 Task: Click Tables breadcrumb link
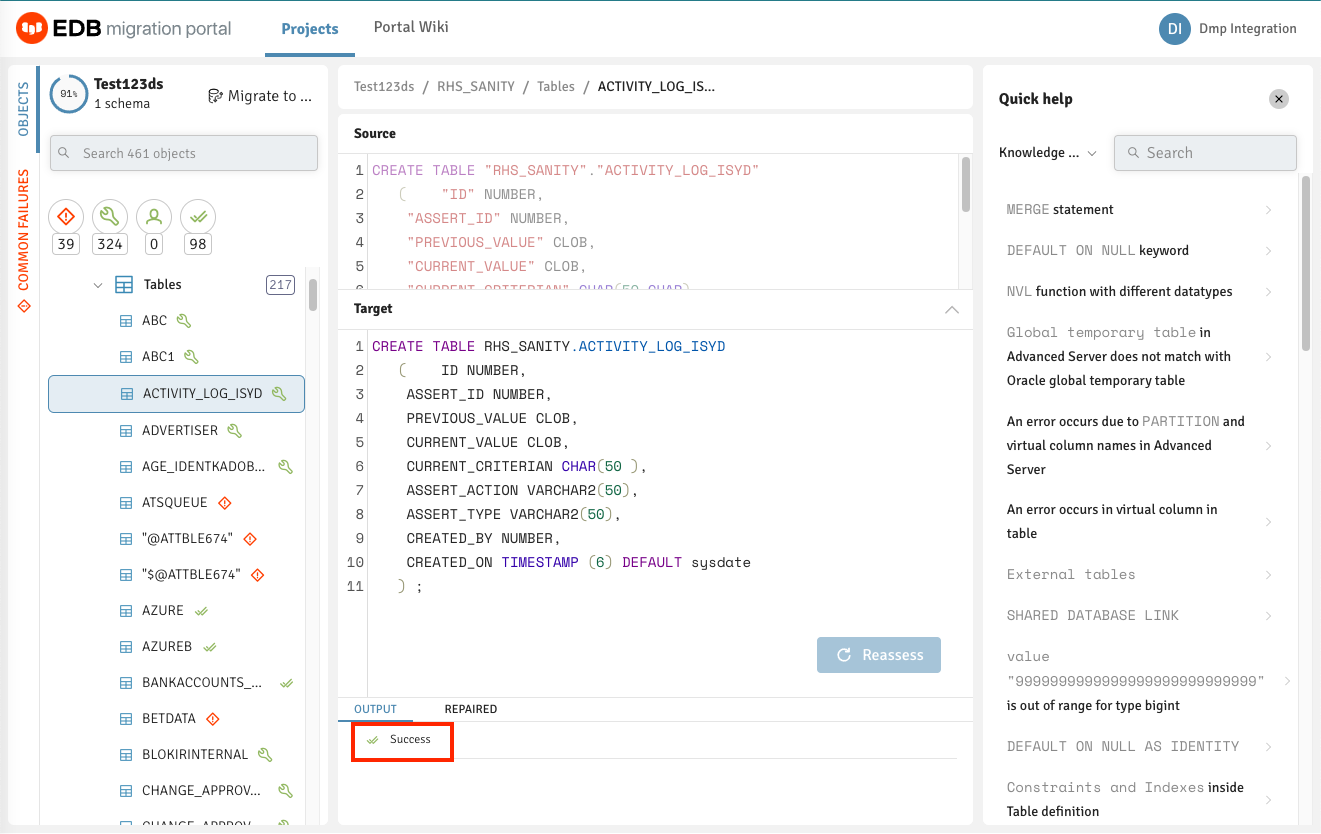556,87
